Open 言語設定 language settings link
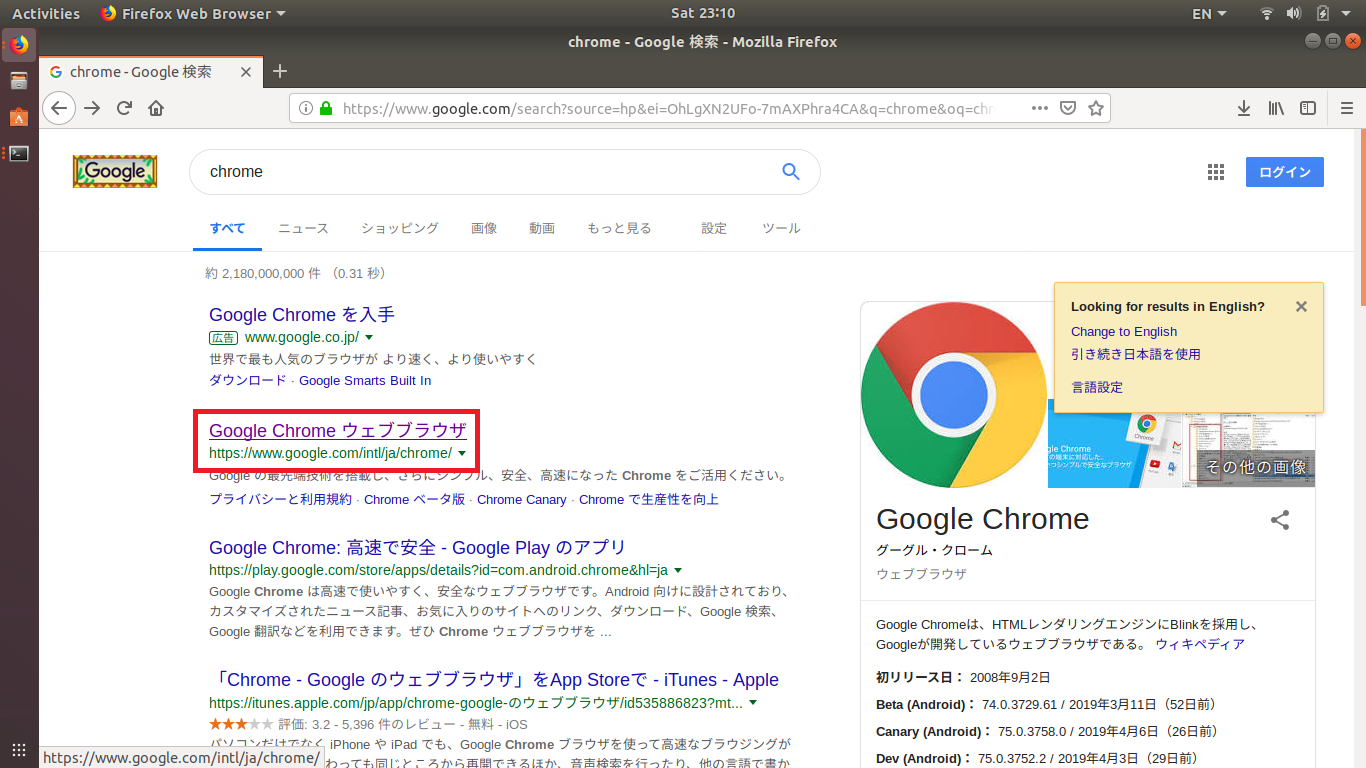1366x768 pixels. coord(1097,387)
